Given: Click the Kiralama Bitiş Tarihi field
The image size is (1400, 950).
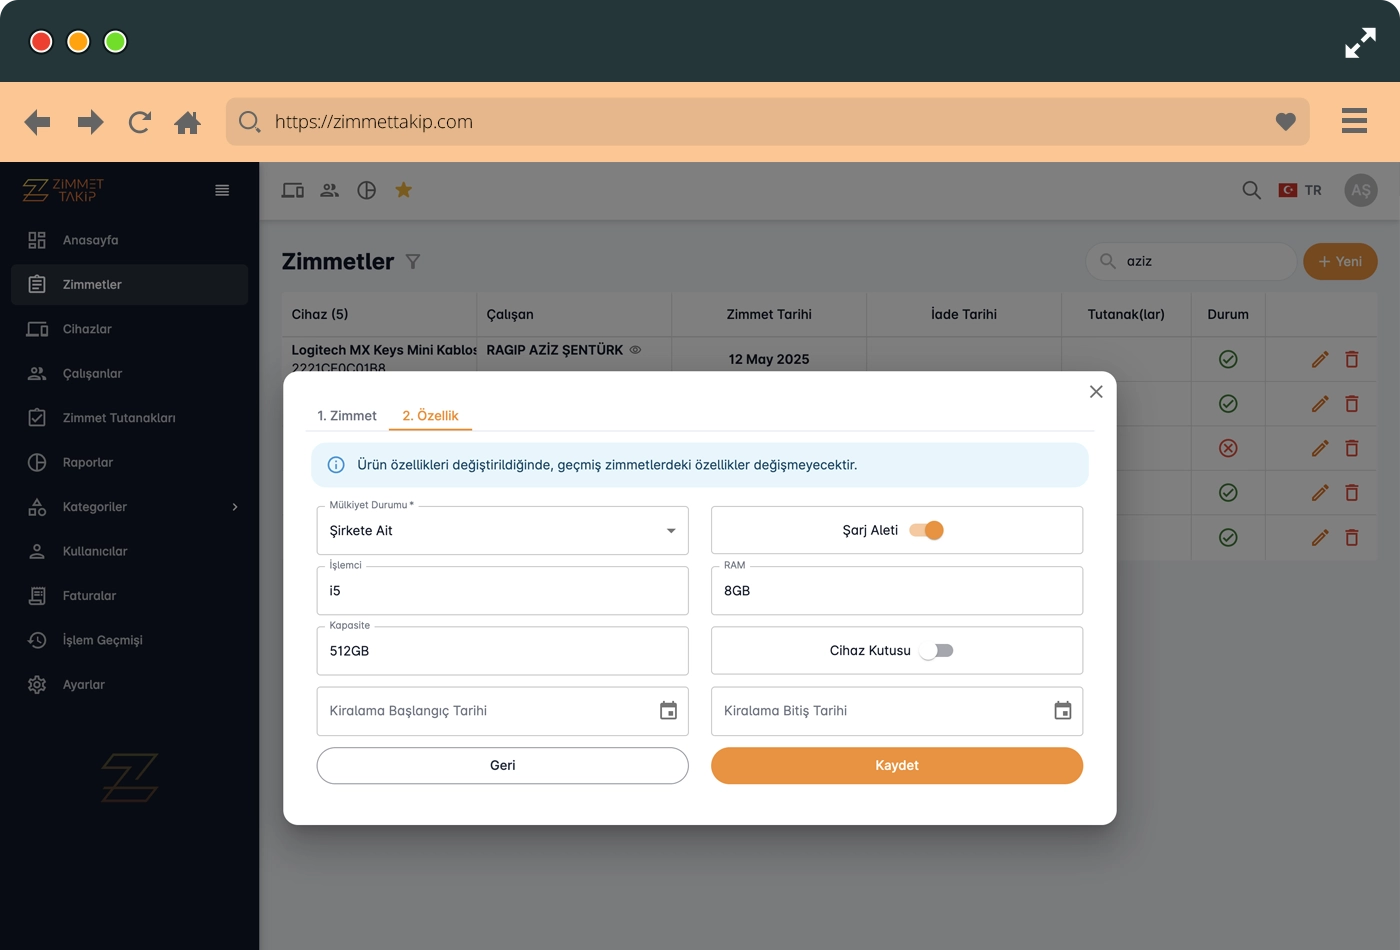Looking at the screenshot, I should pos(897,711).
